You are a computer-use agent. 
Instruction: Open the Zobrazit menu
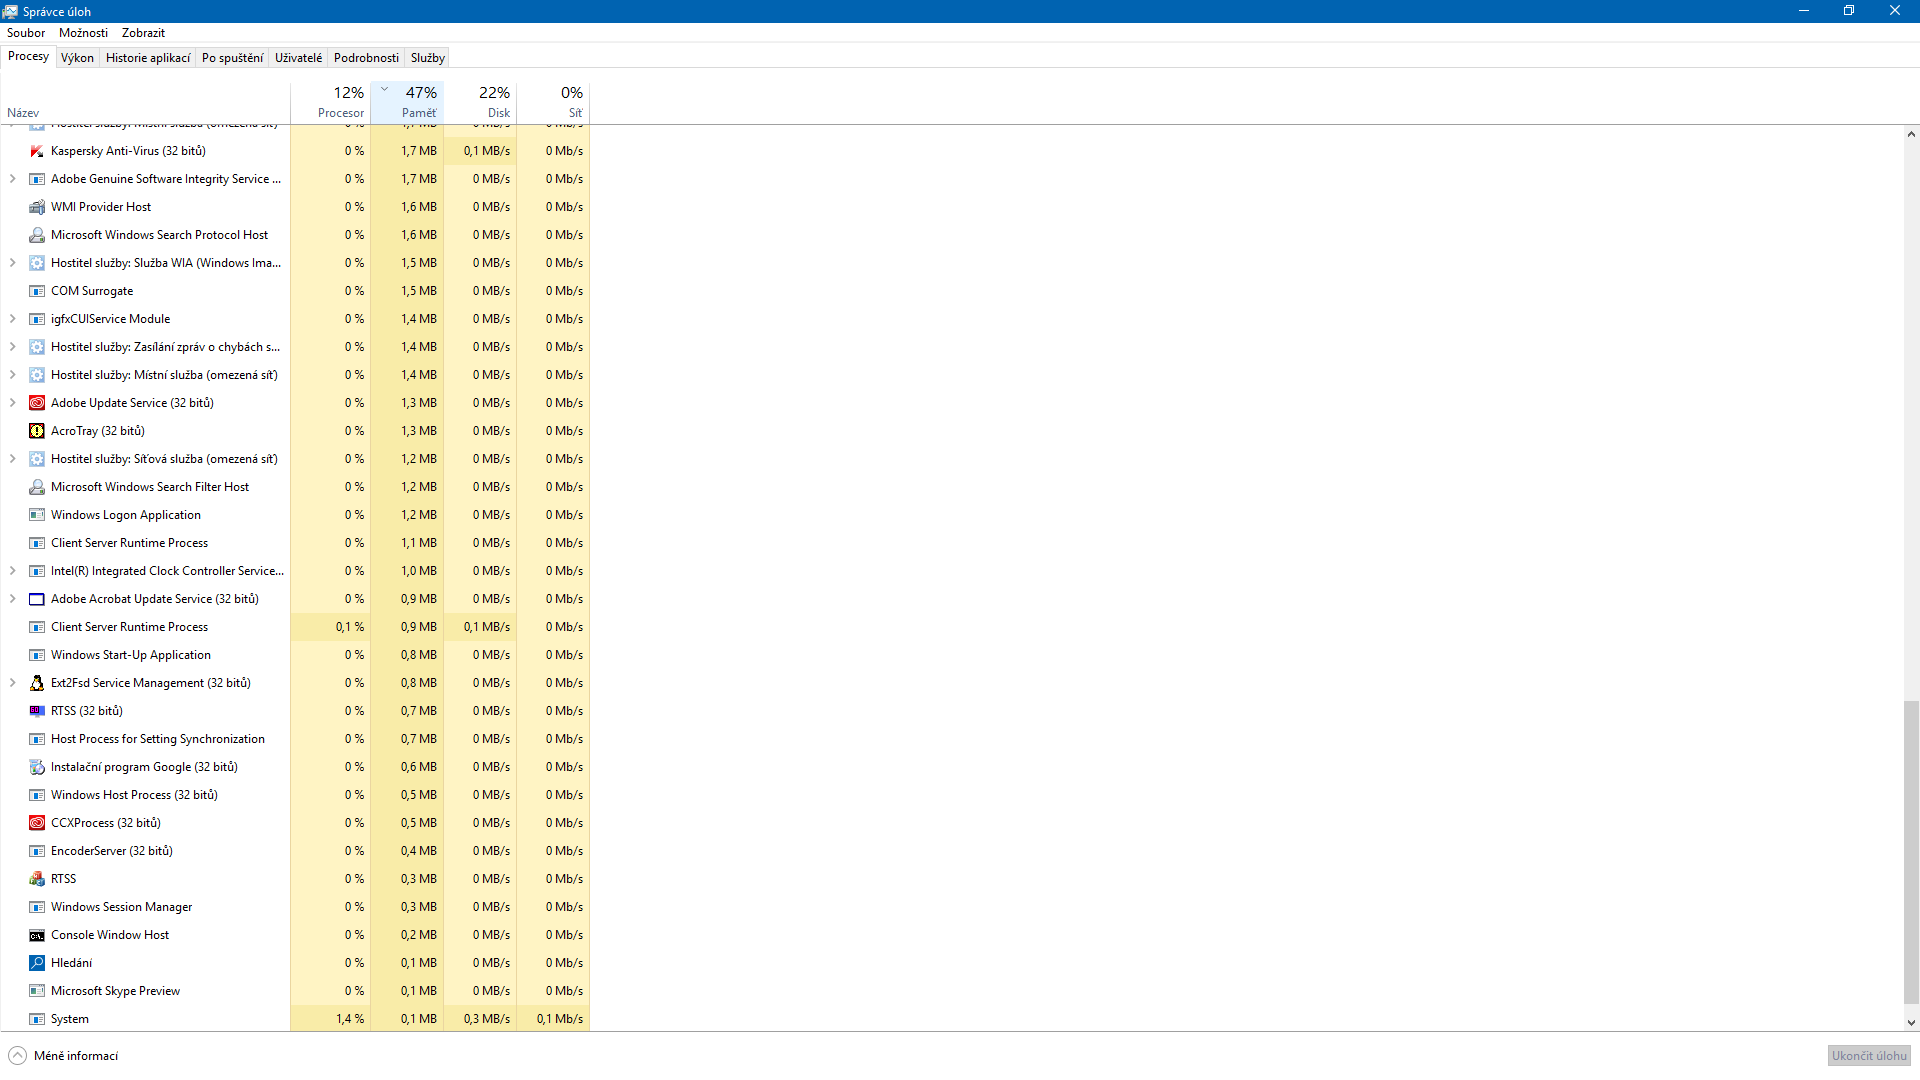coord(143,33)
